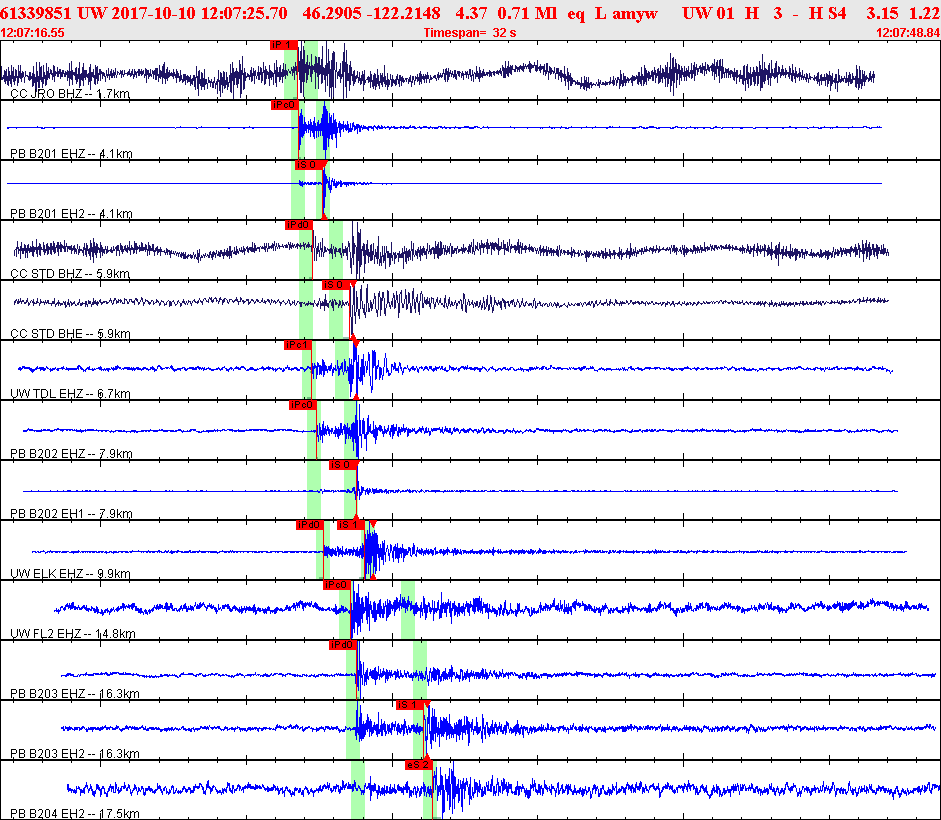
Task: Click the 'PB B202 EHZ -- 7.9km' channel label
Action: pos(71,454)
